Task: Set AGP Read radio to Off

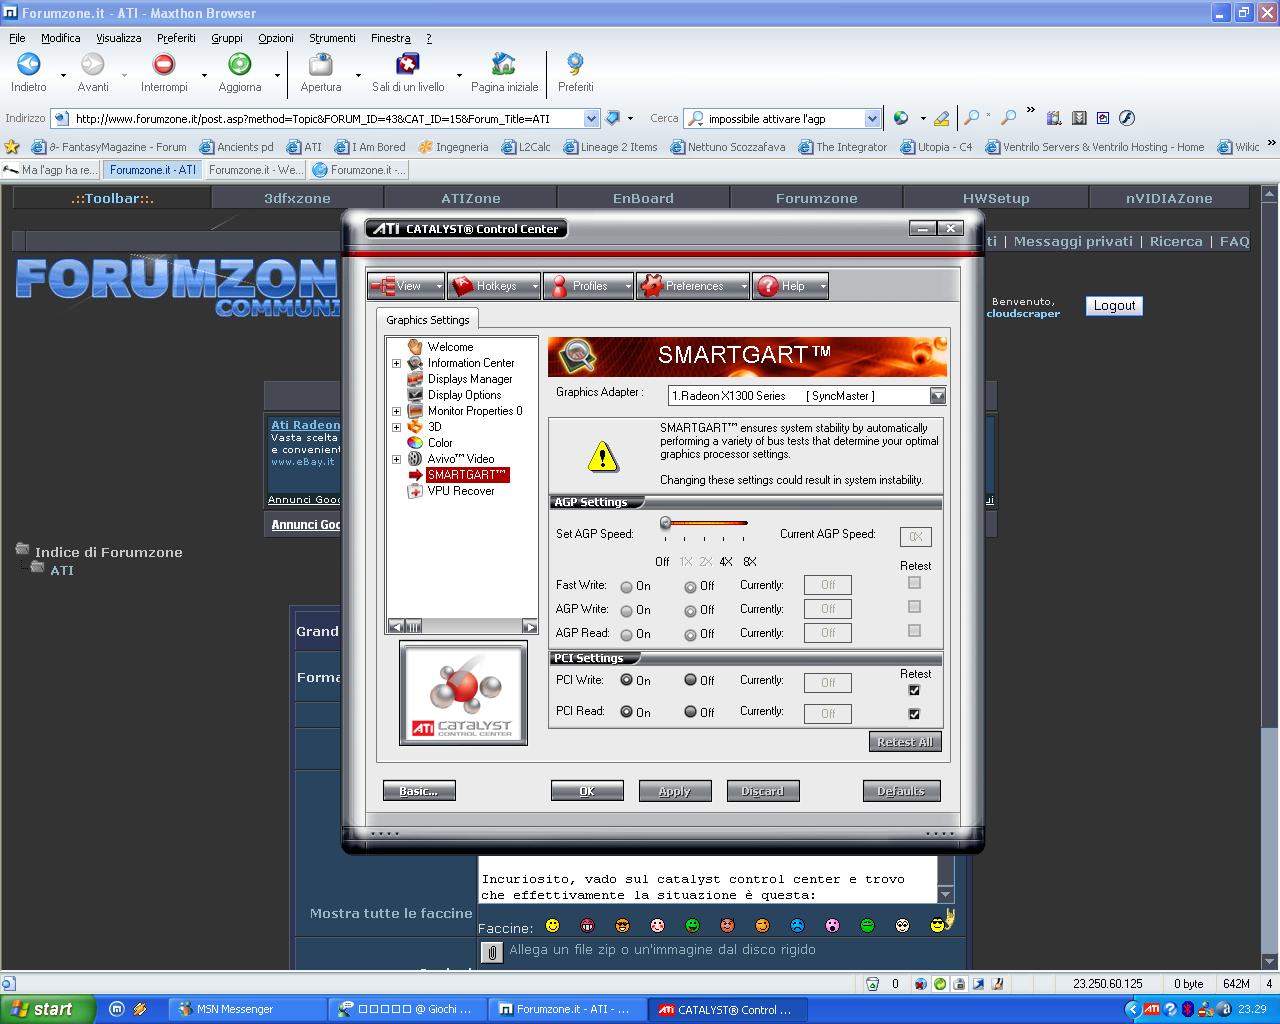Action: (x=690, y=635)
